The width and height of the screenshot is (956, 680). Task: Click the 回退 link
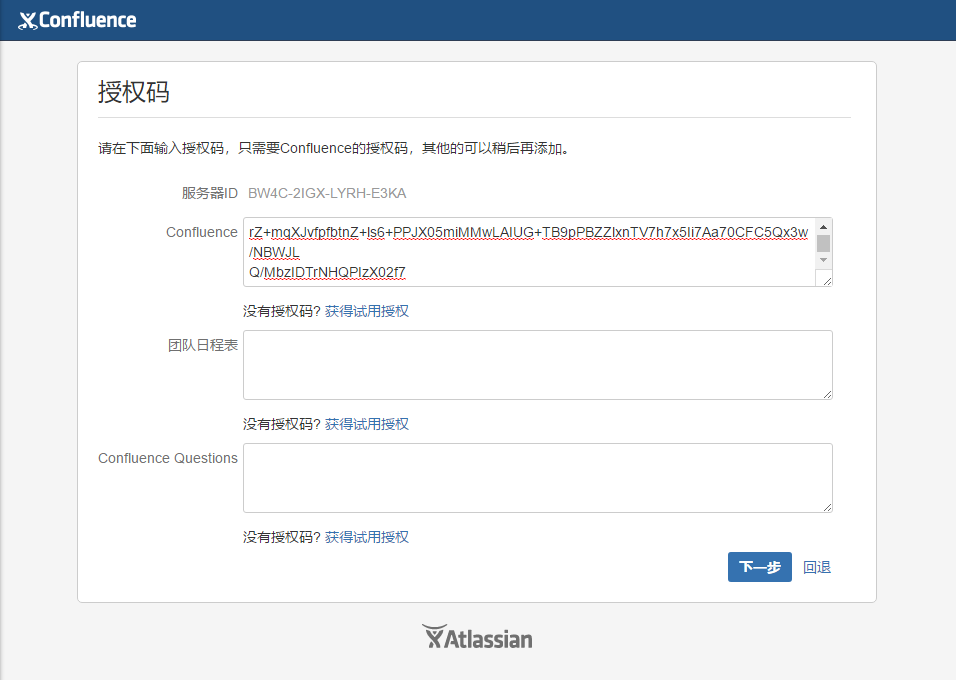817,567
